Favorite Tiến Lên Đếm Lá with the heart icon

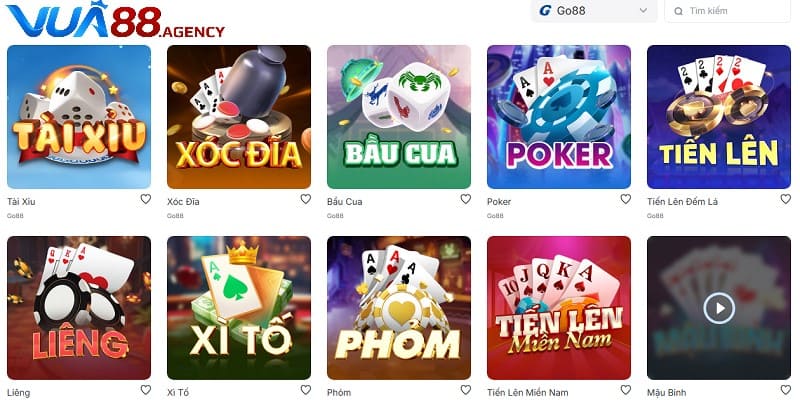coord(786,199)
